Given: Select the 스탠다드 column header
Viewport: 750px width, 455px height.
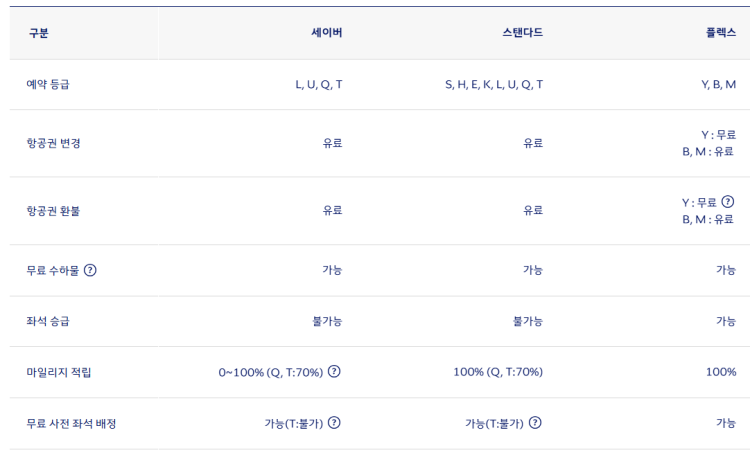Looking at the screenshot, I should click(x=522, y=33).
